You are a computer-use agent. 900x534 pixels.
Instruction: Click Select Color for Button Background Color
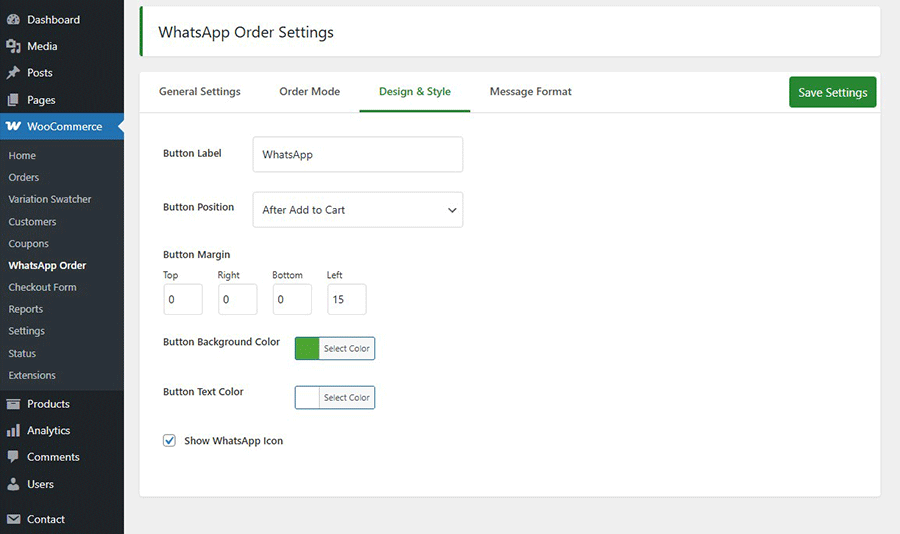coord(347,349)
